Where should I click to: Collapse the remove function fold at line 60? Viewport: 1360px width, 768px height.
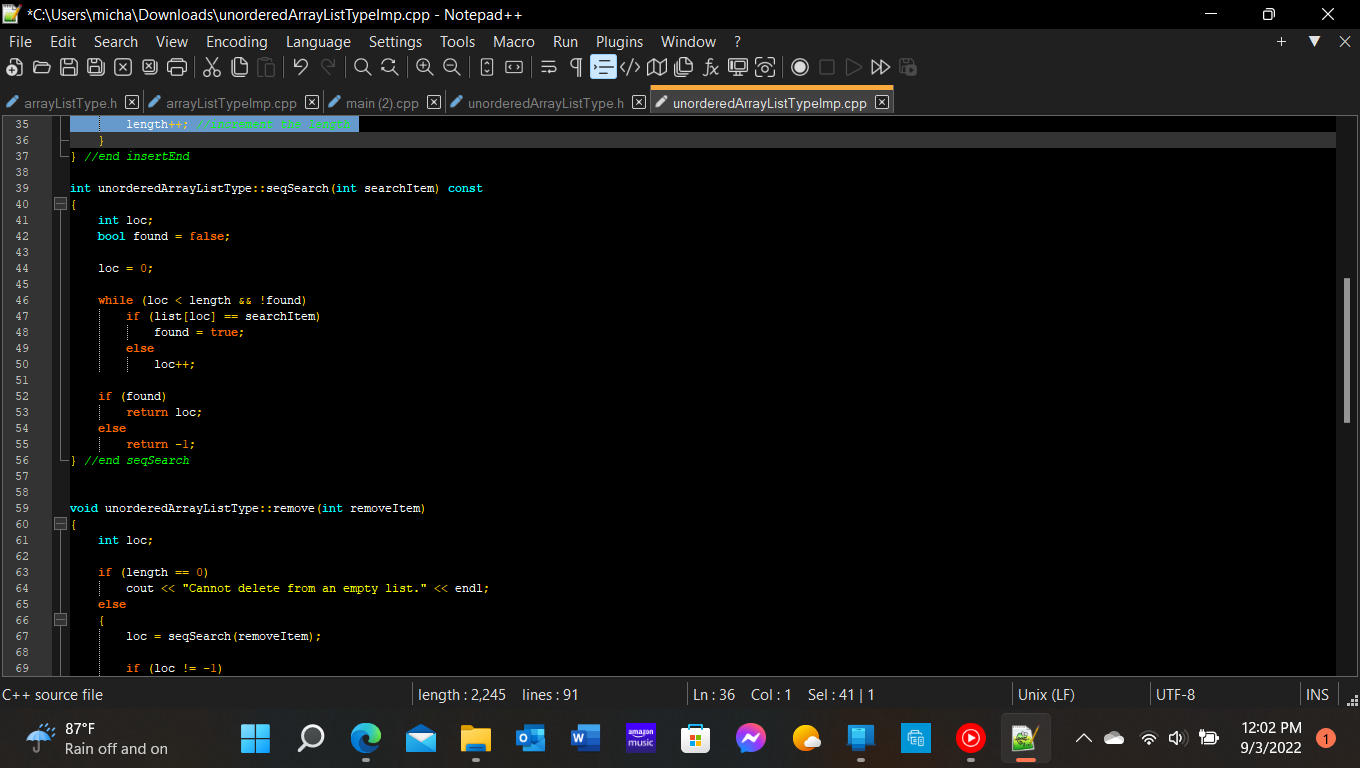[60, 524]
